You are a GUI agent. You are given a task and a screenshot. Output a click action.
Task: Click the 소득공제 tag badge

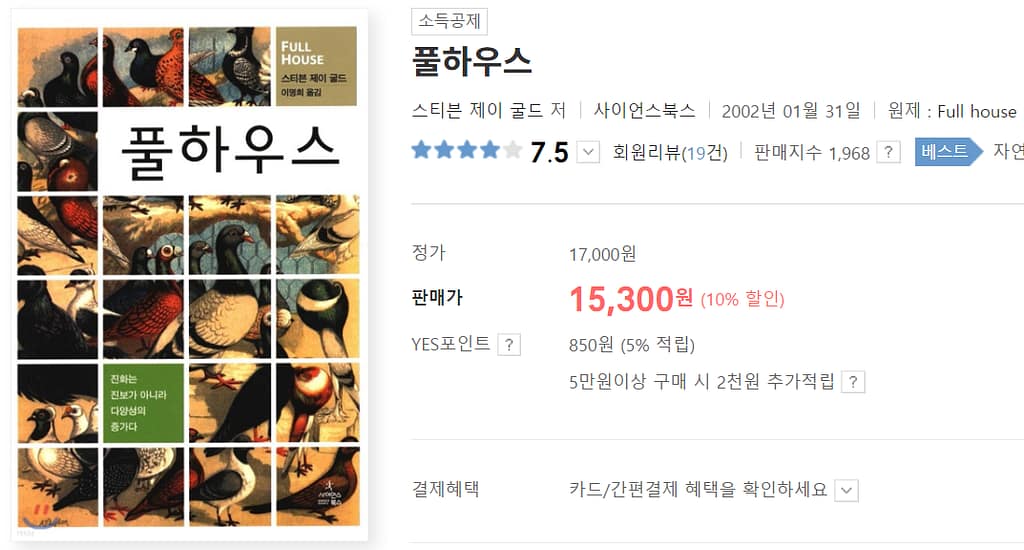449,21
